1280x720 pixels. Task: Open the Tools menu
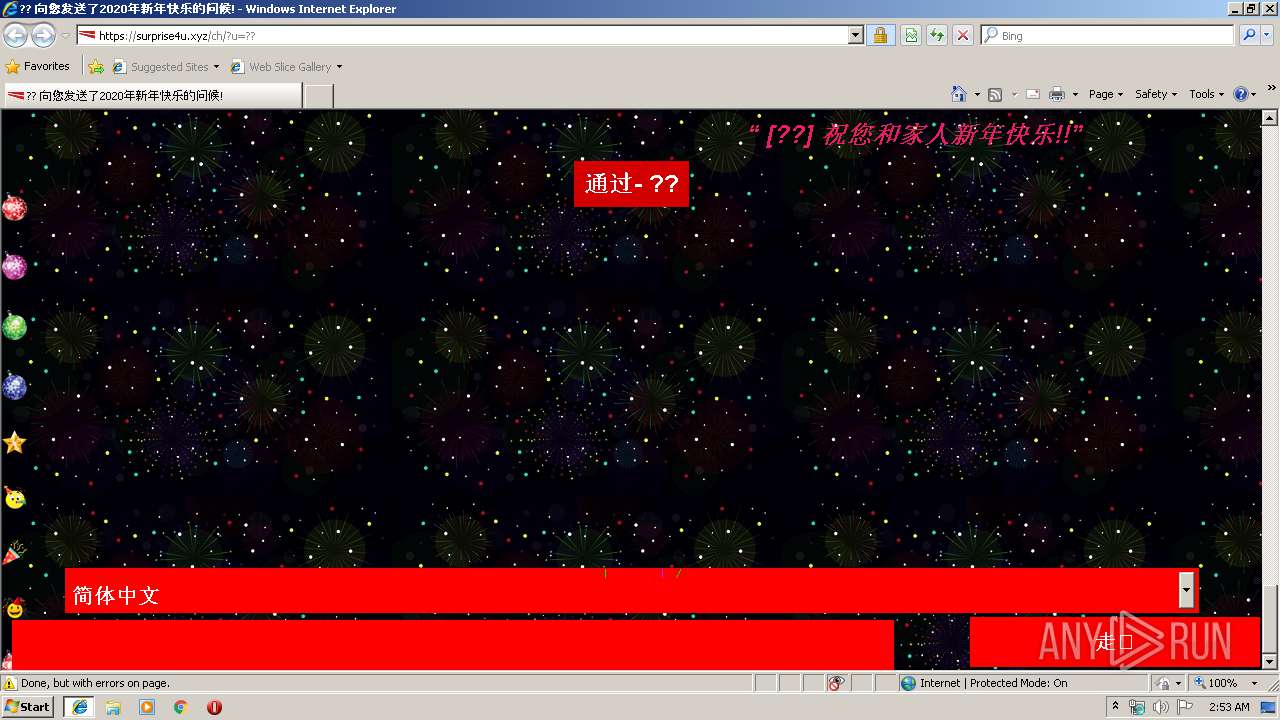click(1207, 94)
